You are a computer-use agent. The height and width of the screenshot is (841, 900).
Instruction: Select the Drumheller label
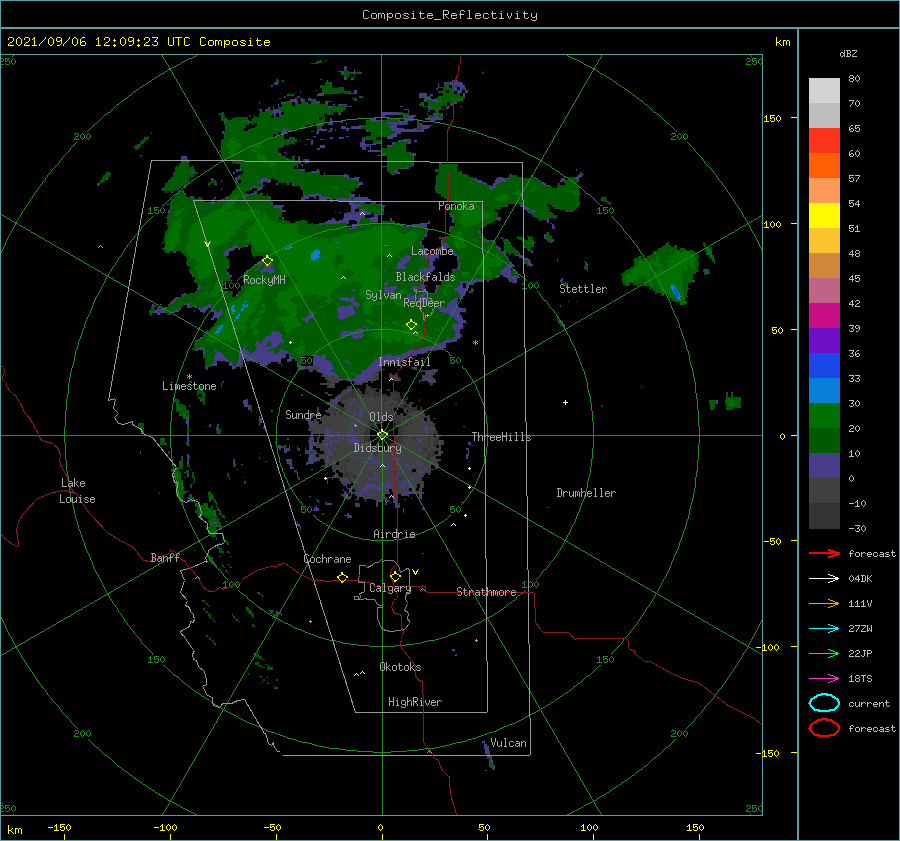(586, 493)
